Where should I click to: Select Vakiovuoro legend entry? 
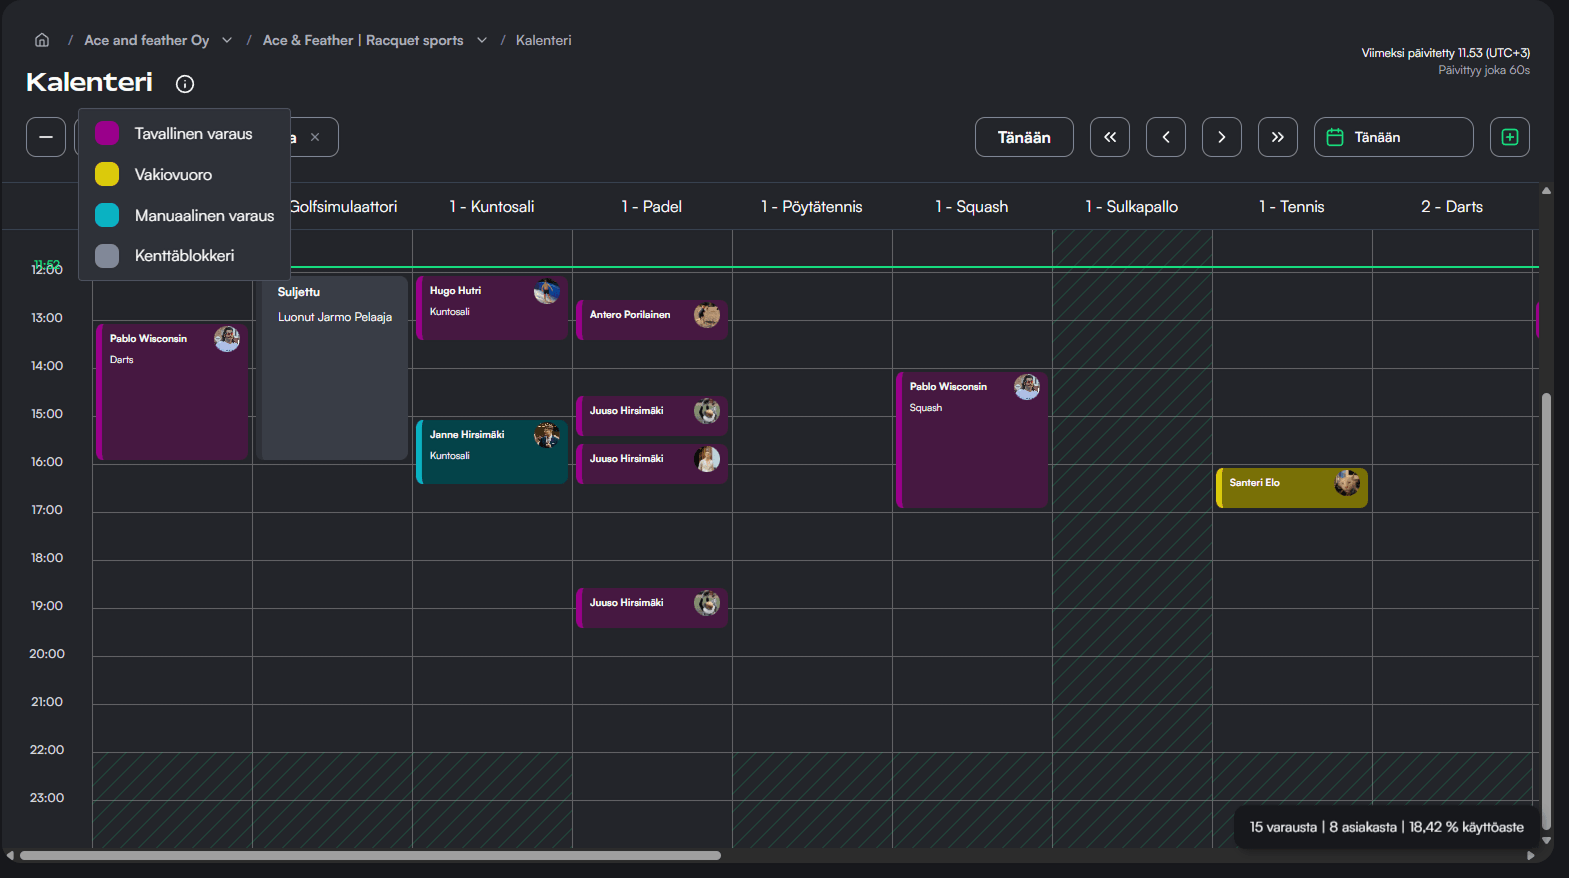[x=173, y=175]
